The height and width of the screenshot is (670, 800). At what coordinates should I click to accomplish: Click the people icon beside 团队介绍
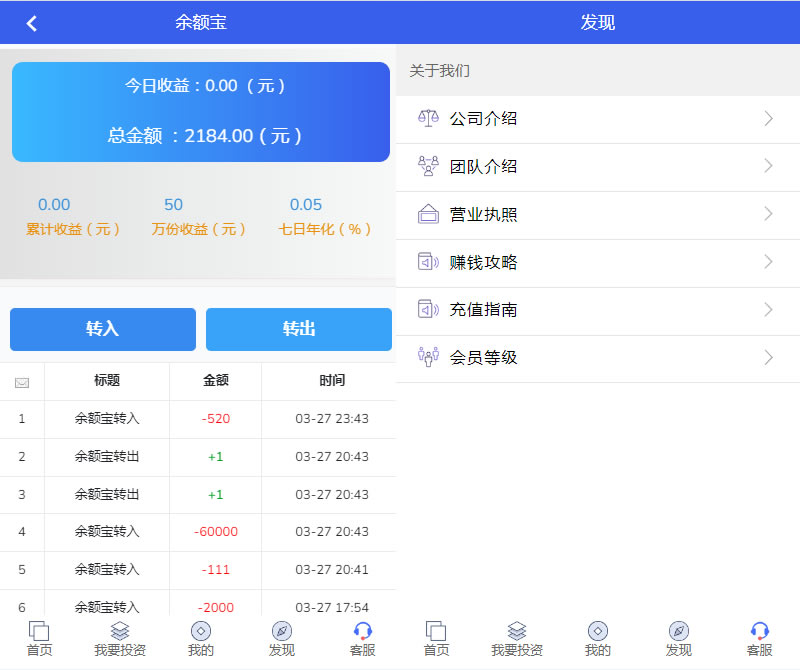click(428, 166)
